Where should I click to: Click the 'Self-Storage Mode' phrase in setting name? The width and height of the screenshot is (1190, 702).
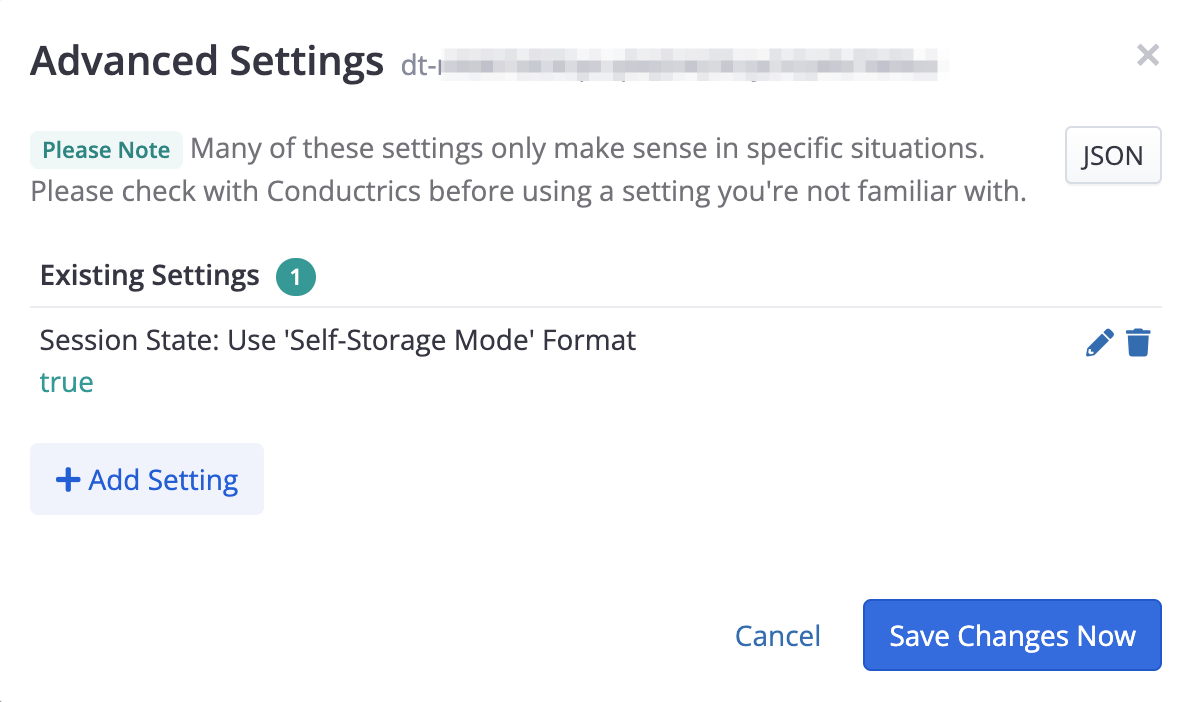tap(410, 340)
